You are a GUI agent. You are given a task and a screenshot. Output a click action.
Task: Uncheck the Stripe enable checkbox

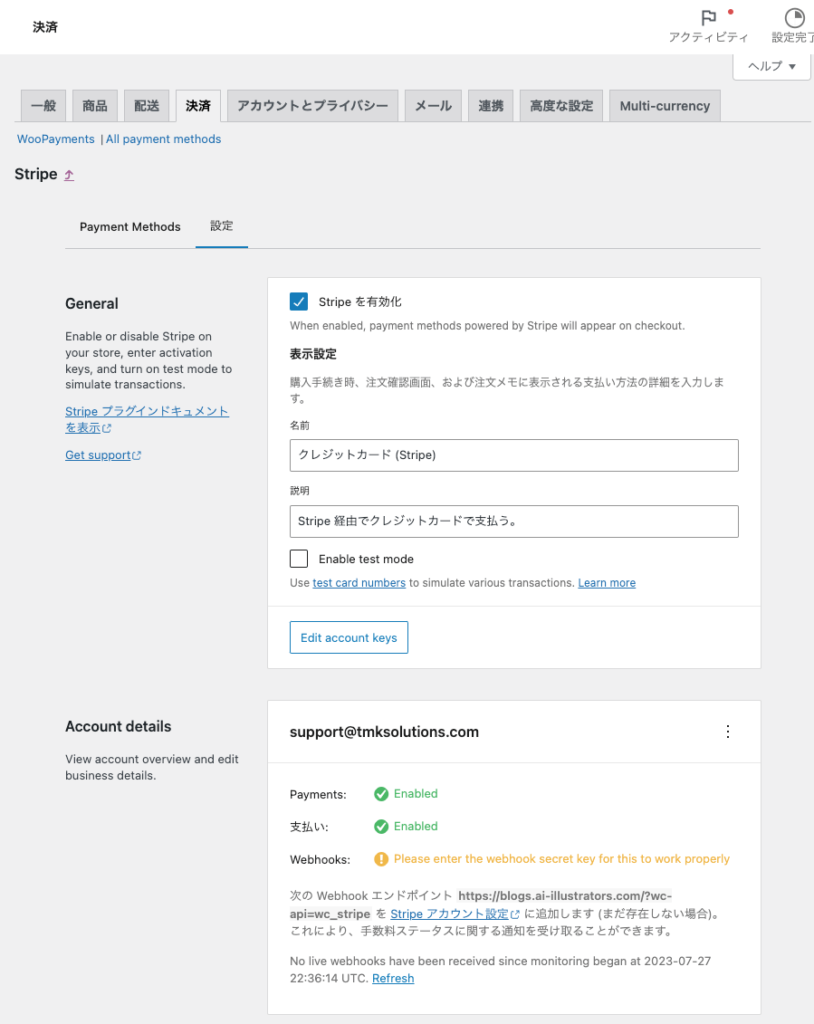pyautogui.click(x=299, y=302)
